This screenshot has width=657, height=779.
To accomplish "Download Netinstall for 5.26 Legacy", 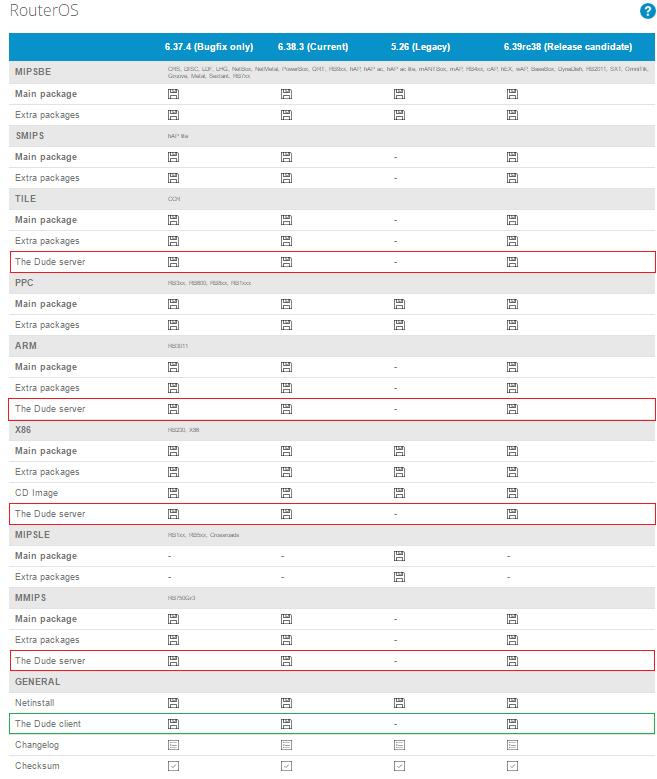I will [x=399, y=702].
